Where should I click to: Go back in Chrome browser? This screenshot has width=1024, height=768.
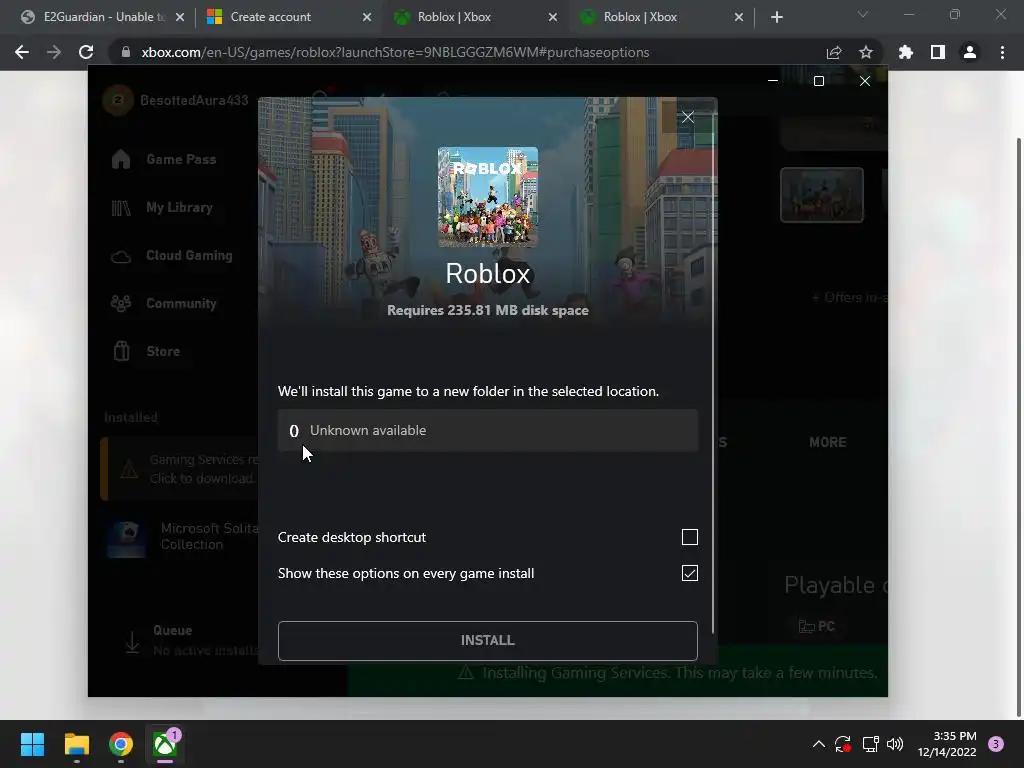point(22,52)
